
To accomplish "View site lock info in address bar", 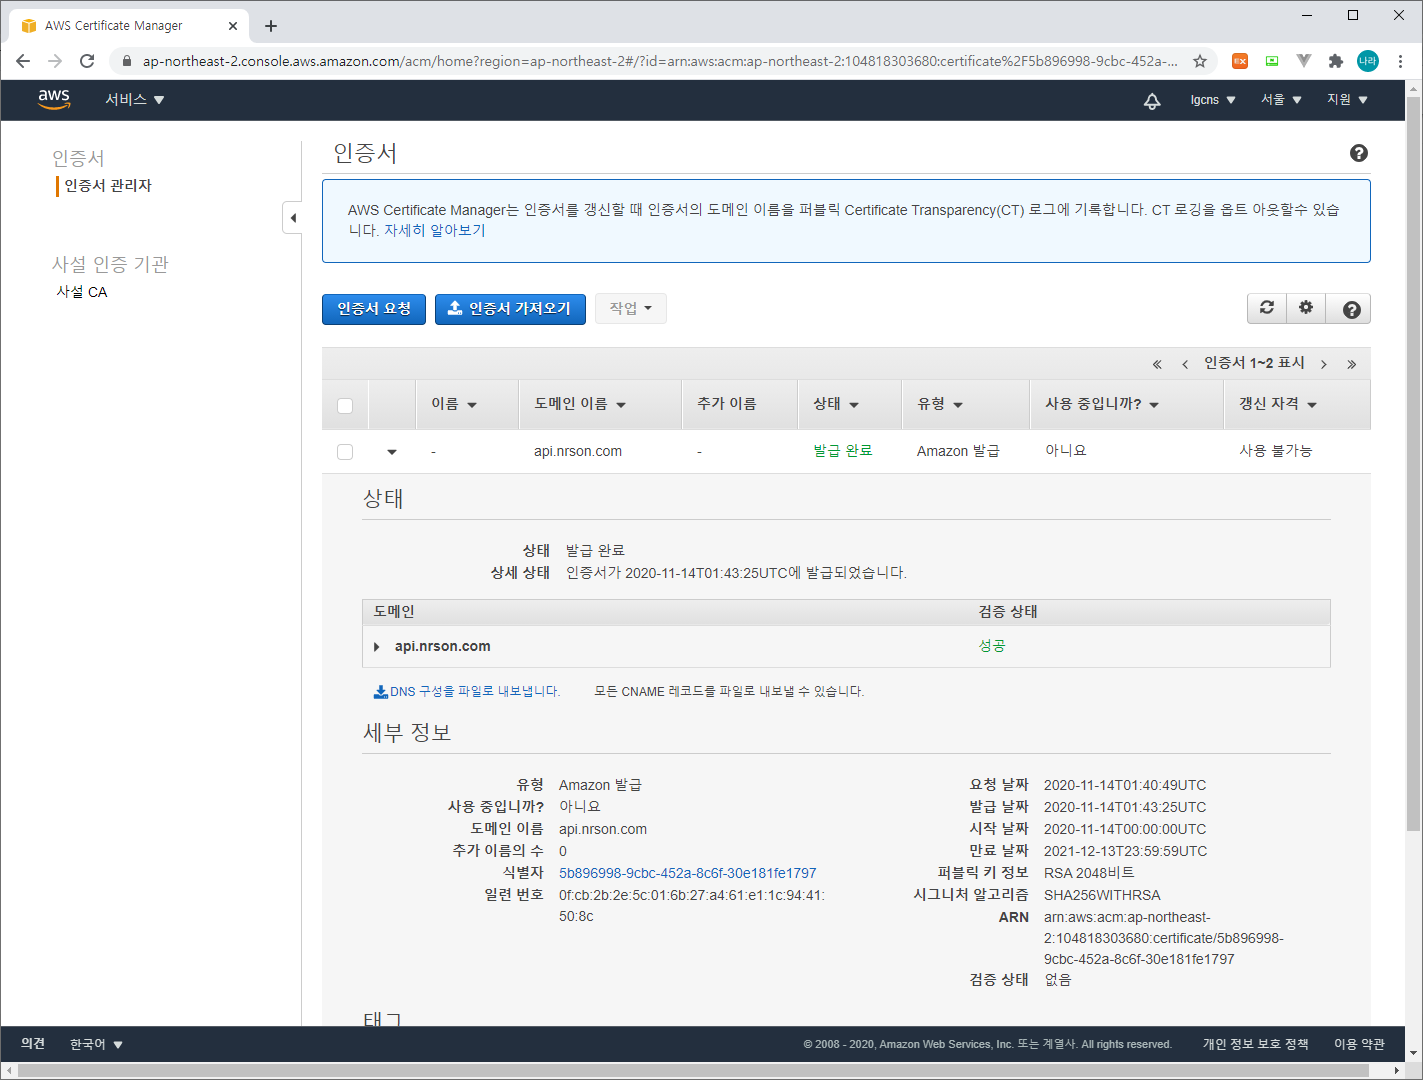I will (127, 61).
